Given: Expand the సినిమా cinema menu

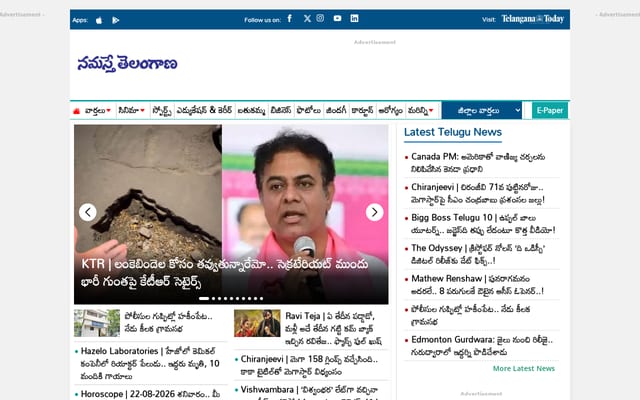Looking at the screenshot, I should [x=131, y=110].
